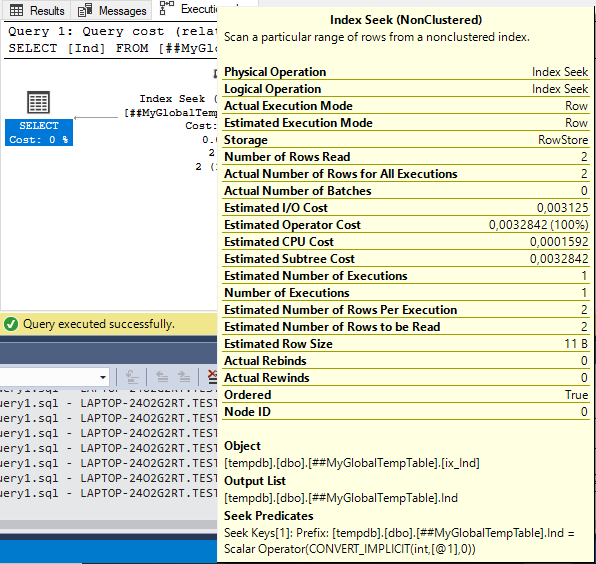Click the Increase Indent toolbar icon
The height and width of the screenshot is (564, 596).
pos(184,377)
